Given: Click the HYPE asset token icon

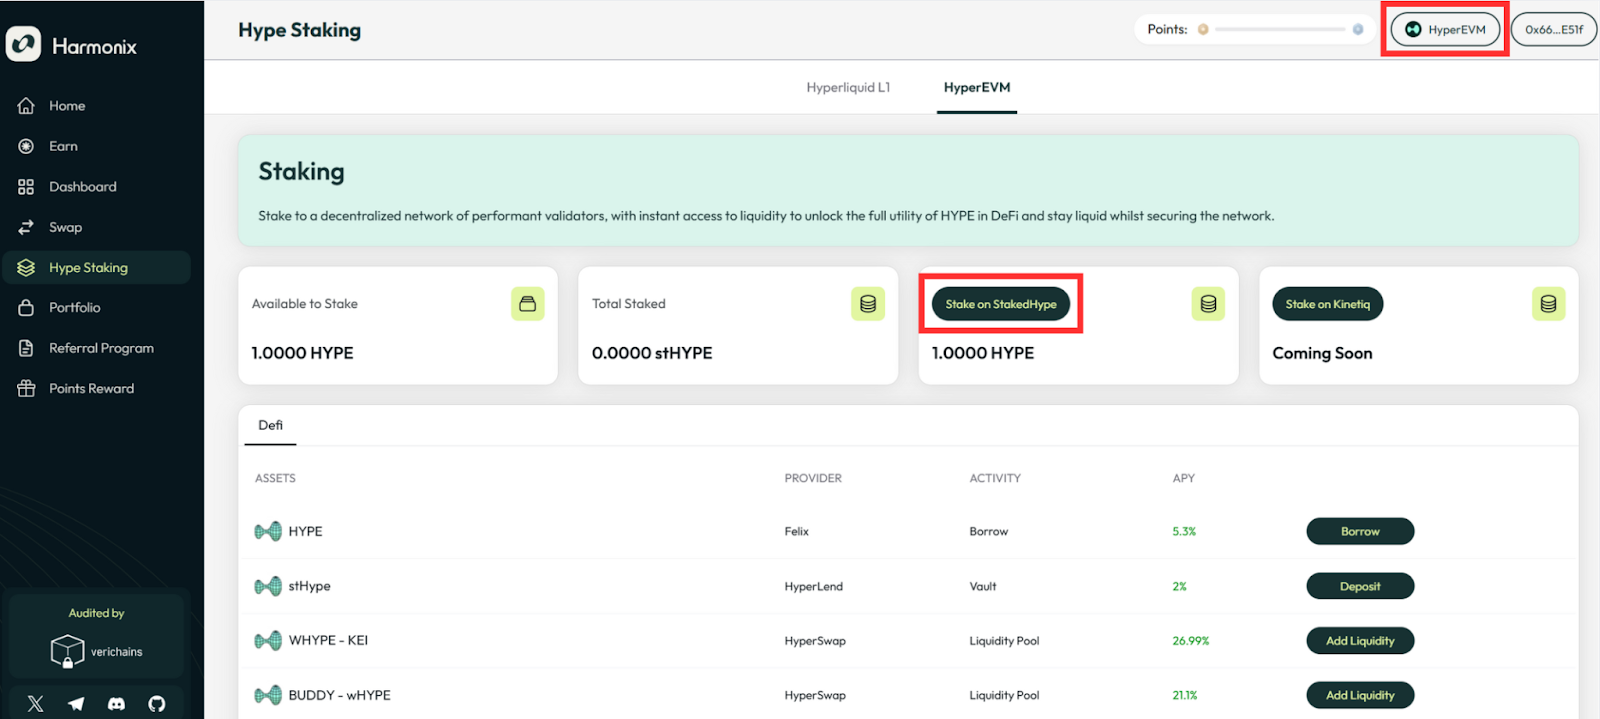Looking at the screenshot, I should point(267,532).
